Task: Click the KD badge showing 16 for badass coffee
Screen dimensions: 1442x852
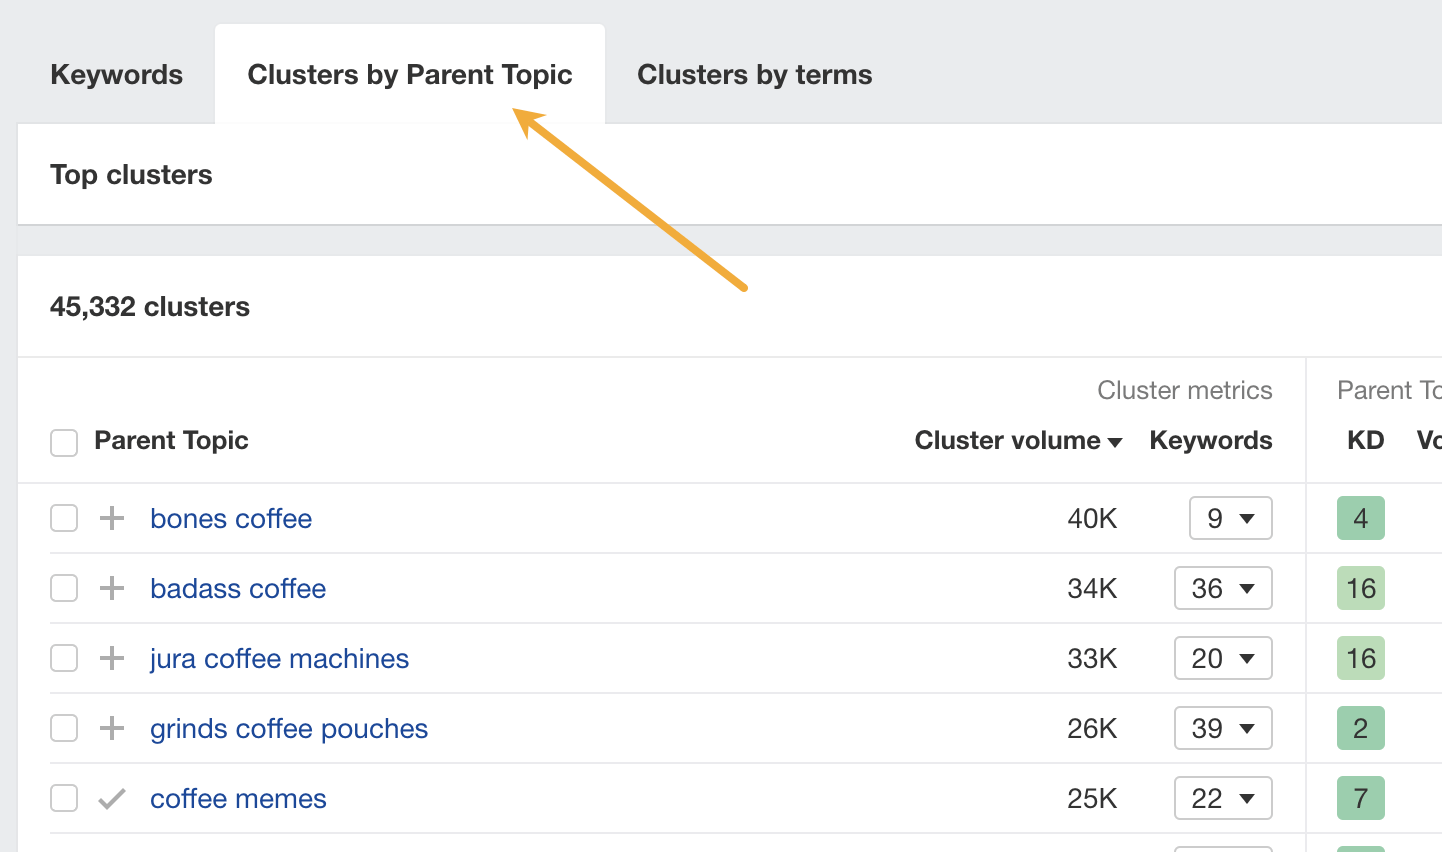Action: [1360, 588]
